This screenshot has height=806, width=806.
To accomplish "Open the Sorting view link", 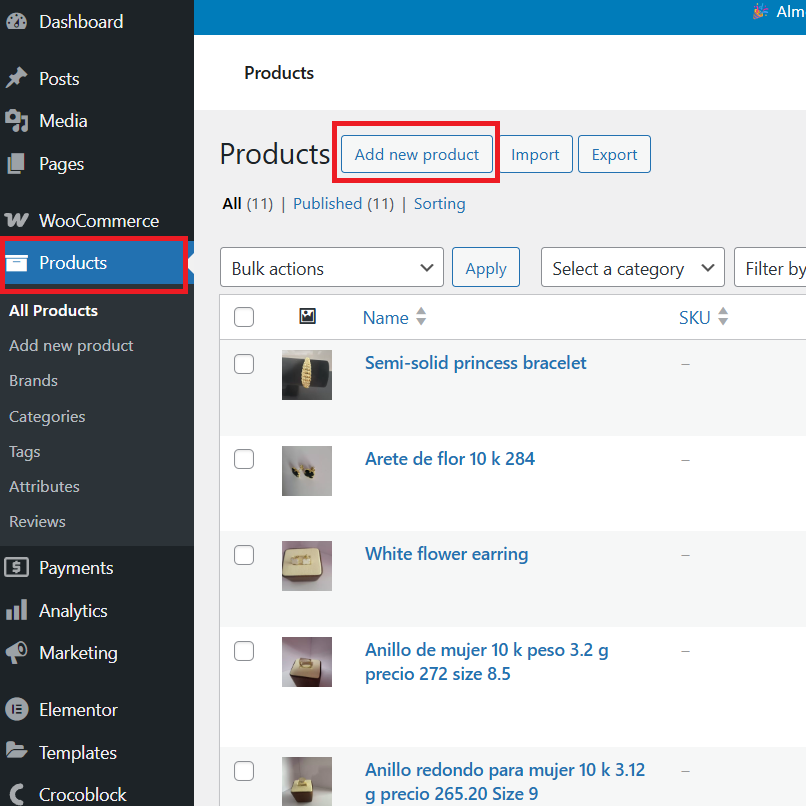I will 439,204.
